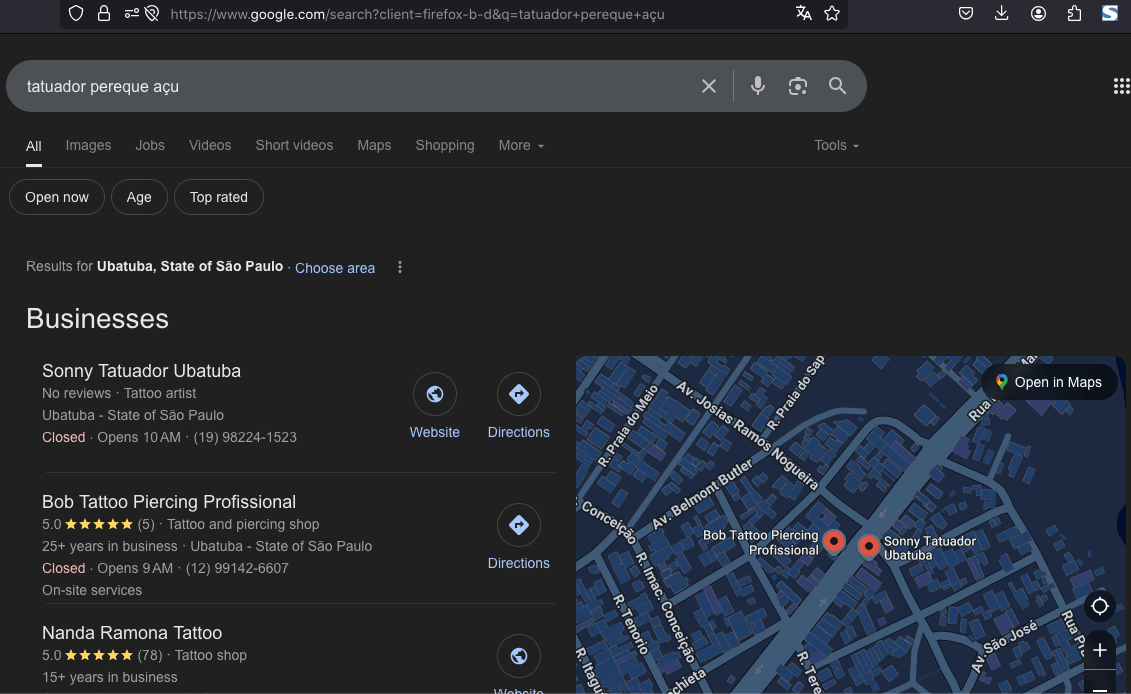Click the search magnifier icon
The height and width of the screenshot is (694, 1131).
coord(837,86)
